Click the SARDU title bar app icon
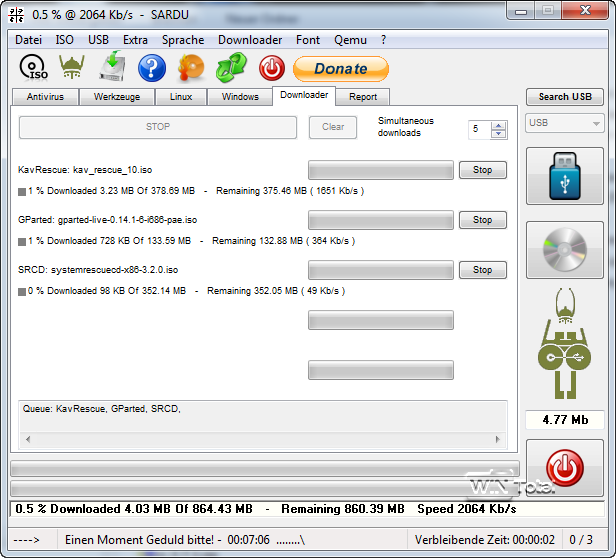The width and height of the screenshot is (616, 558). tap(16, 15)
